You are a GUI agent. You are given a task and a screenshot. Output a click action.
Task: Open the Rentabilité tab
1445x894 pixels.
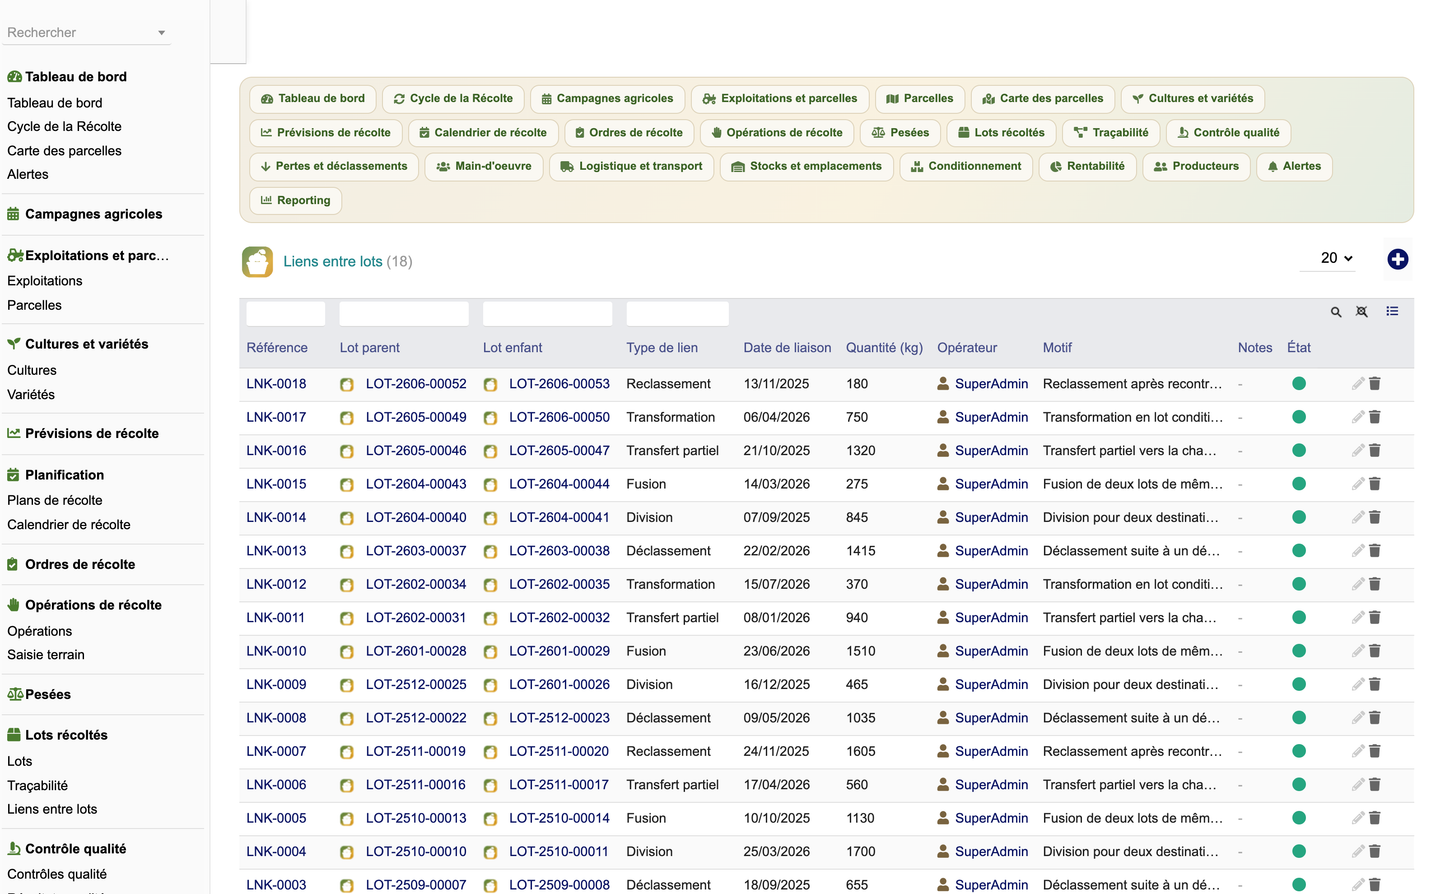click(x=1087, y=167)
